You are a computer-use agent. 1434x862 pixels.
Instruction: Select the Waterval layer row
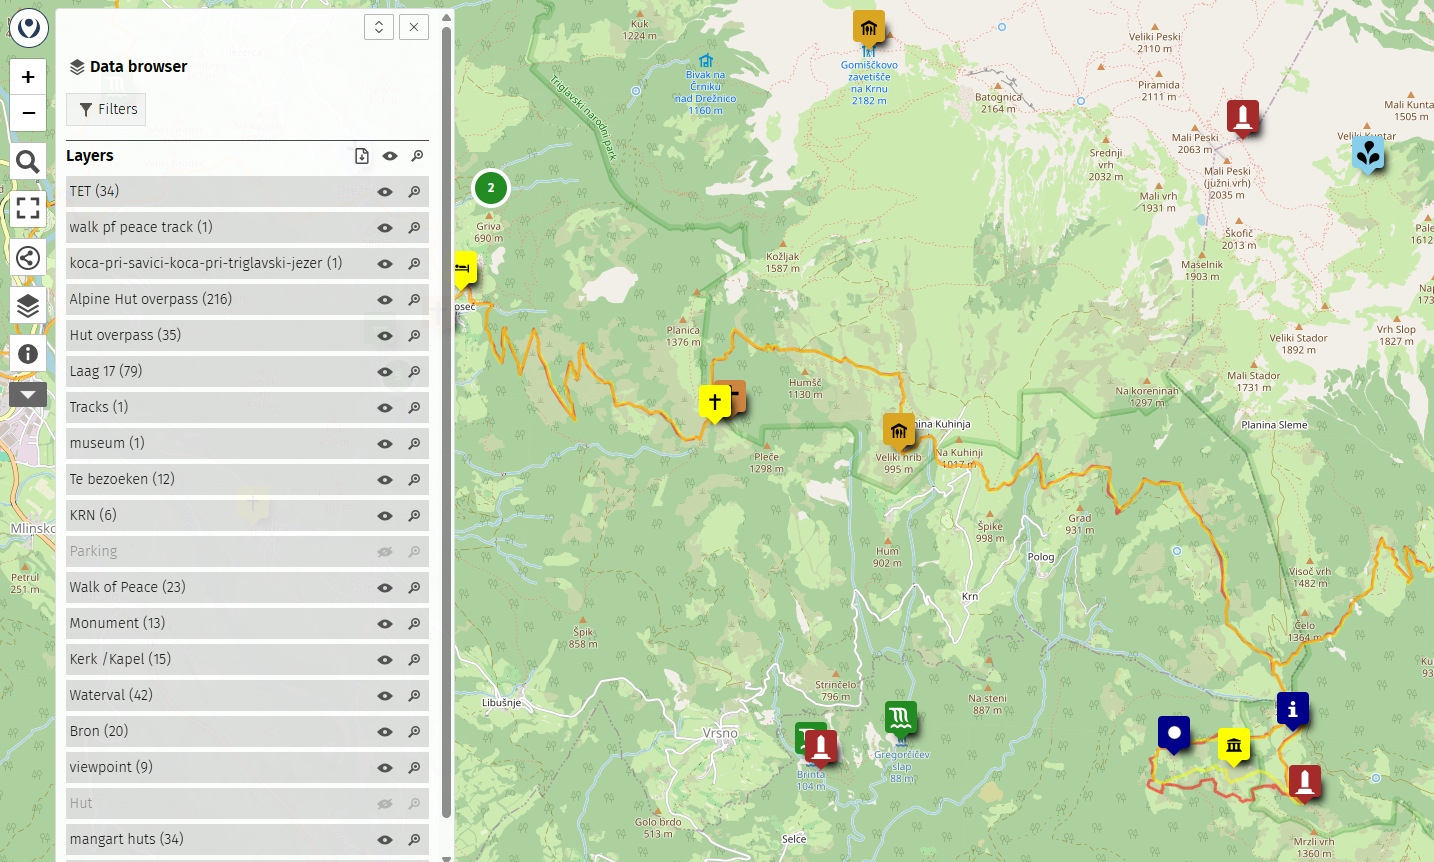click(200, 695)
